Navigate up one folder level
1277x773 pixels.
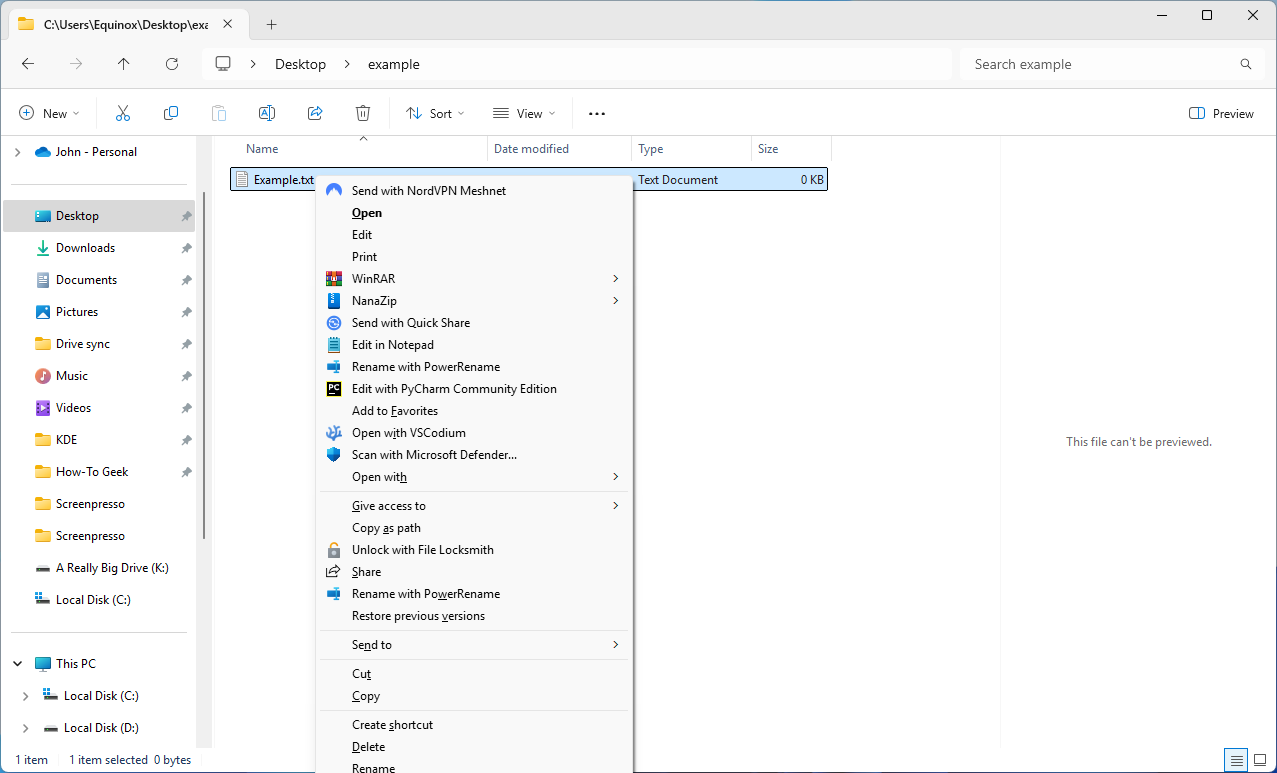[x=124, y=64]
